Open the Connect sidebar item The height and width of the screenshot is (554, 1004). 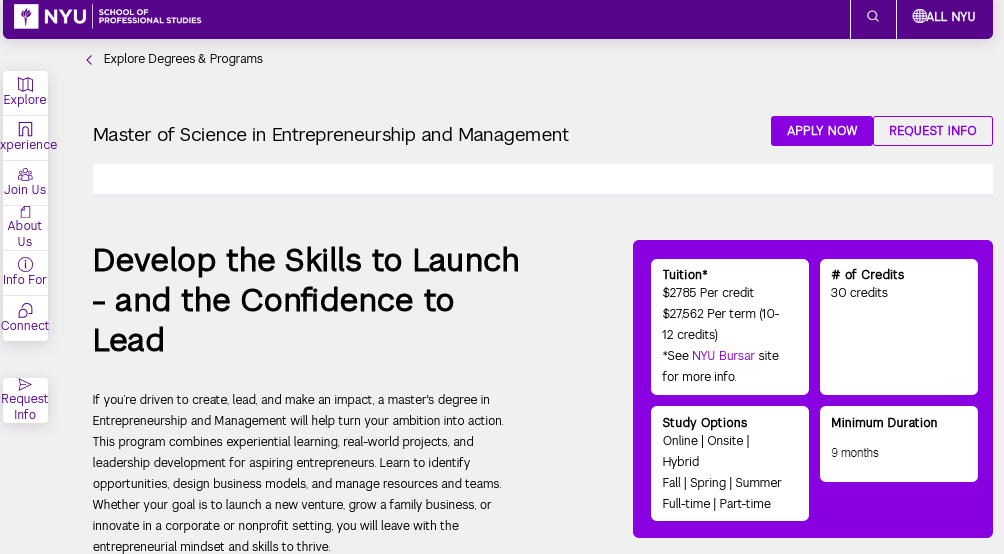coord(25,318)
